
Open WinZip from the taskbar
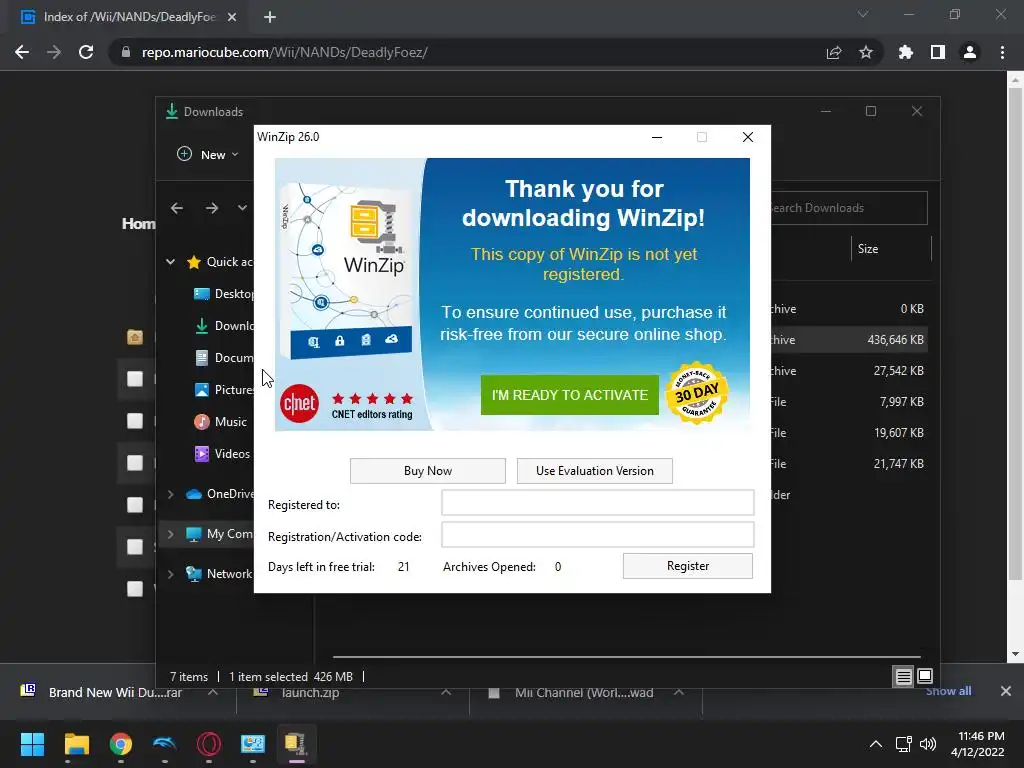(296, 744)
